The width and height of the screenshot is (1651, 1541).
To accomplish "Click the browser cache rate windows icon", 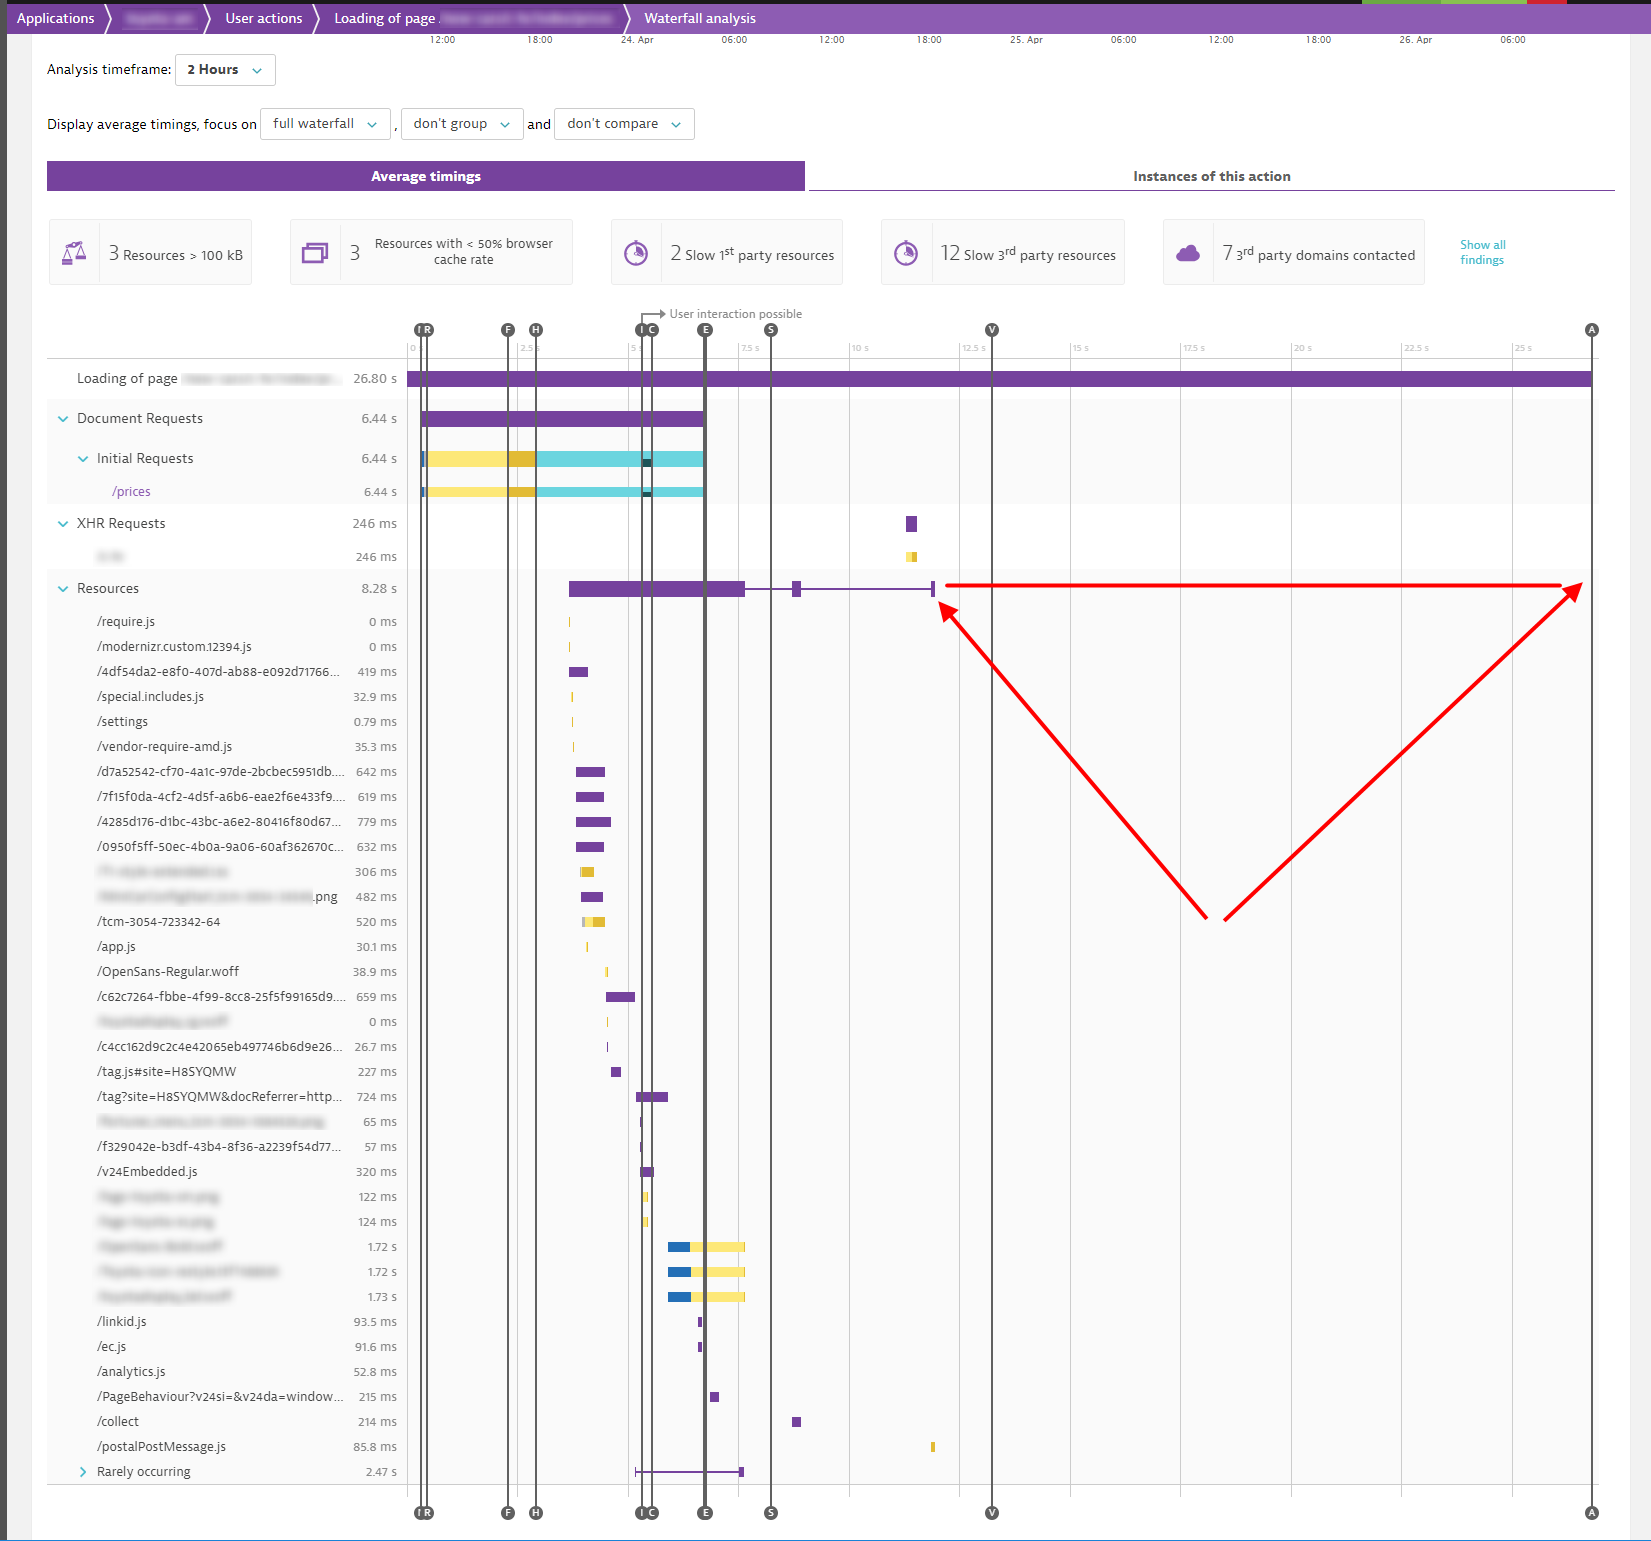I will coord(315,253).
